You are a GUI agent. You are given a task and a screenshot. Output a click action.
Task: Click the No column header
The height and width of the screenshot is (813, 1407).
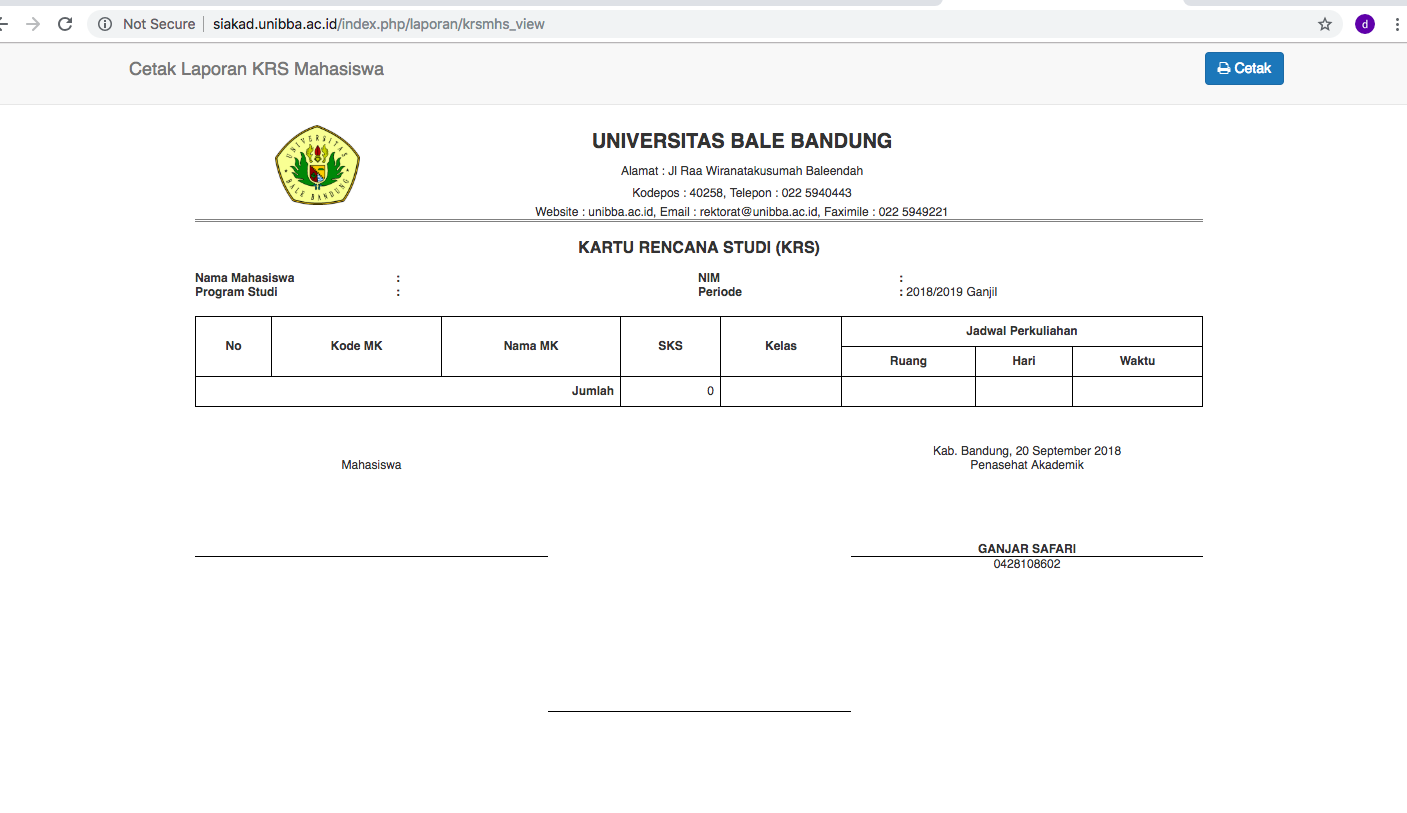point(233,346)
